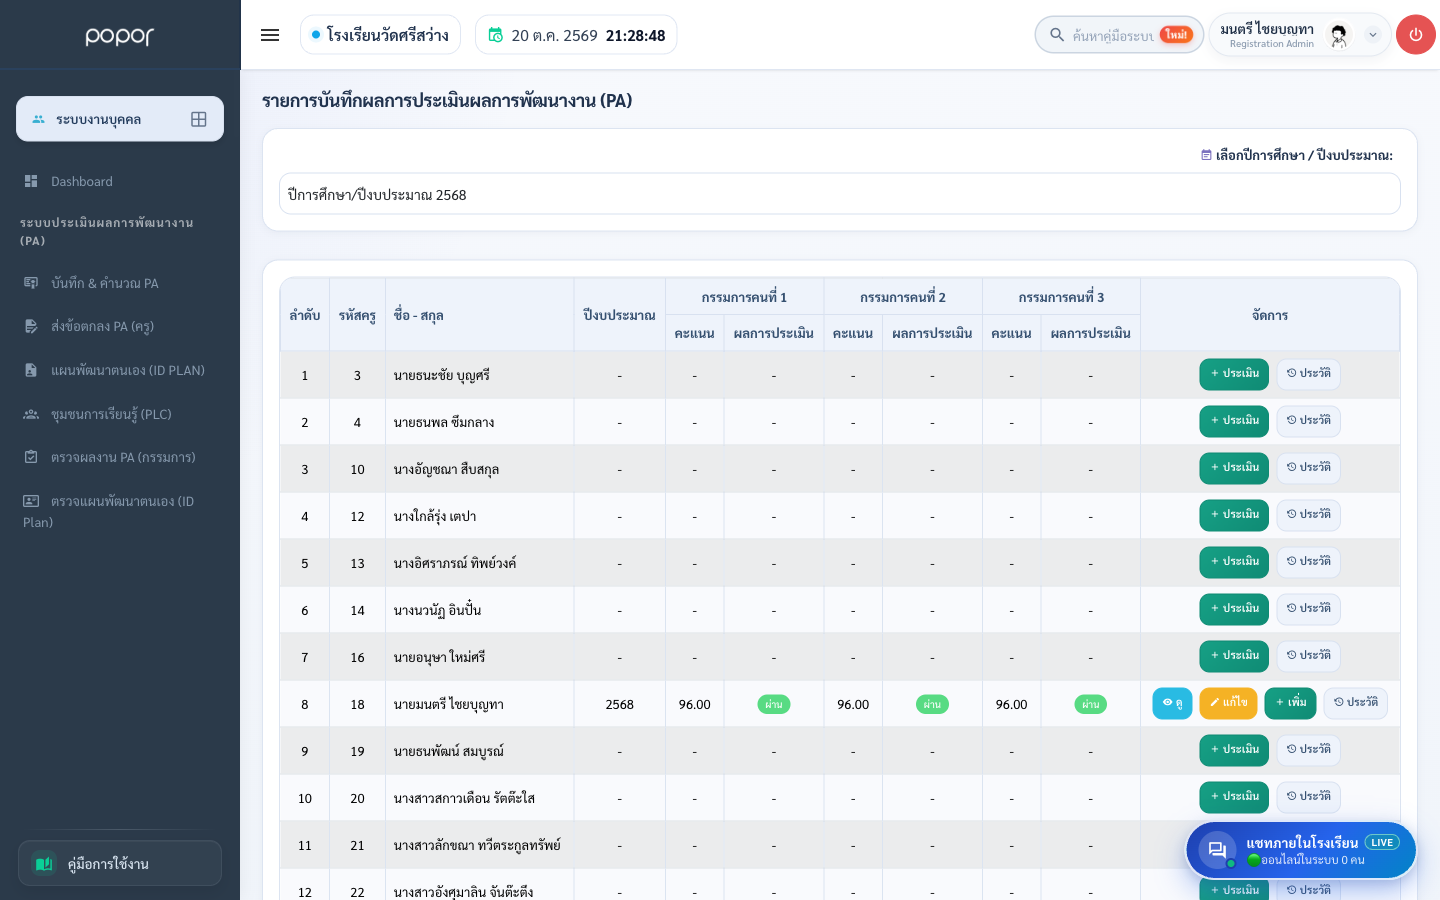
Task: Open the grid icon beside ระบบงานบุคคล
Action: coord(199,119)
